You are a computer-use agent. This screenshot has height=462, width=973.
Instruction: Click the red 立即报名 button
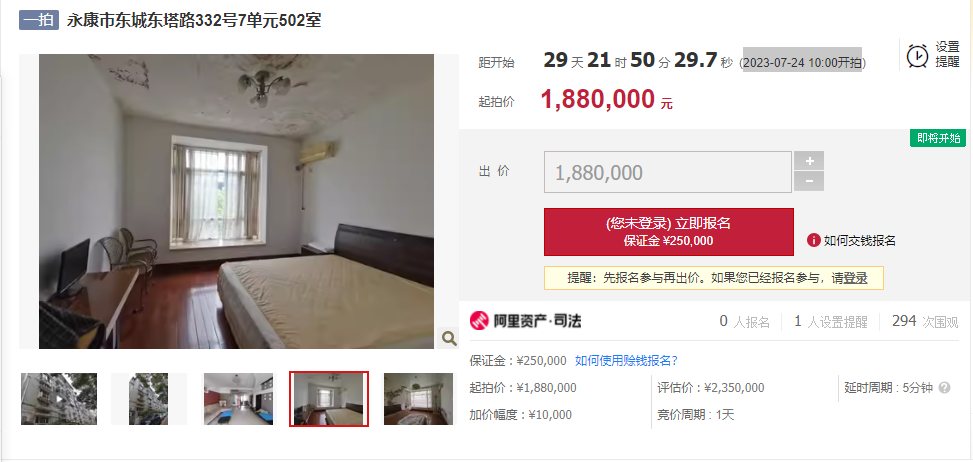point(669,232)
